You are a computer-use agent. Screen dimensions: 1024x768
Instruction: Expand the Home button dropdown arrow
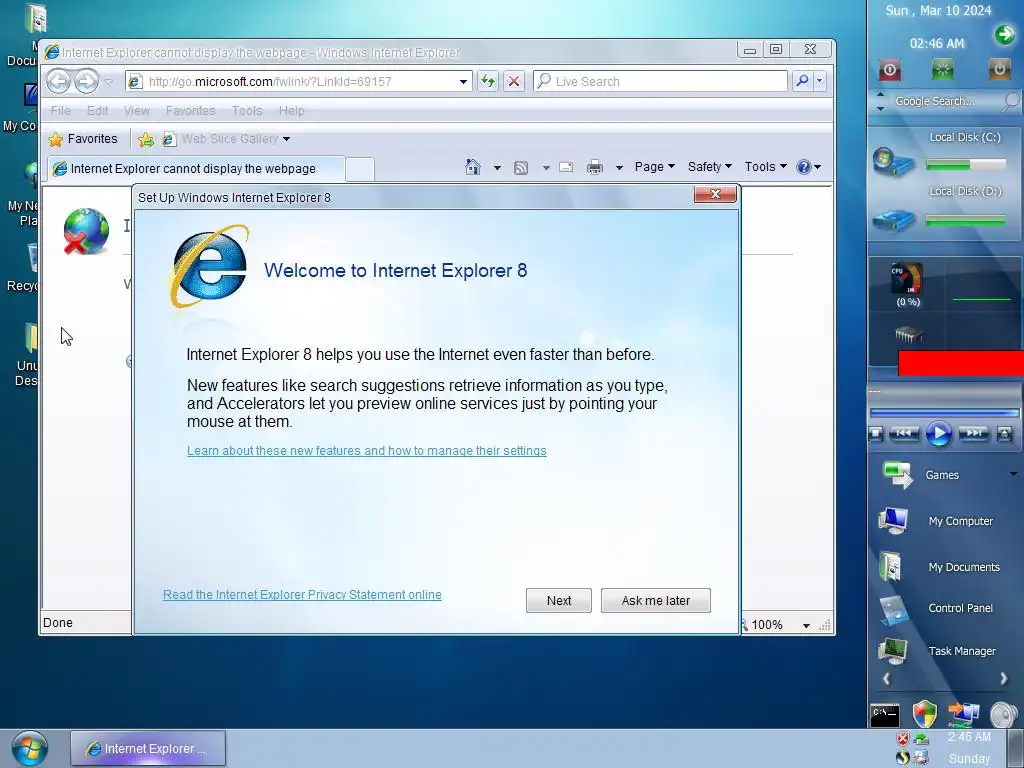[497, 168]
